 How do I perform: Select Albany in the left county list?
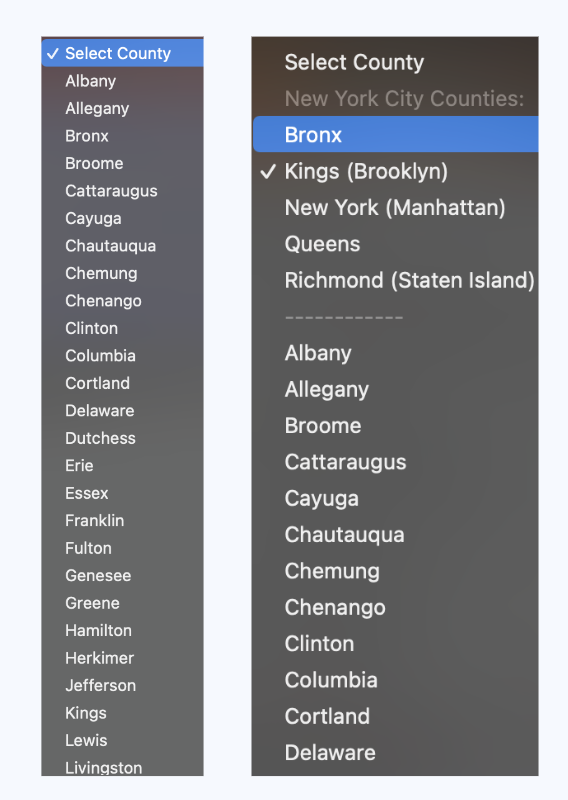(122, 81)
